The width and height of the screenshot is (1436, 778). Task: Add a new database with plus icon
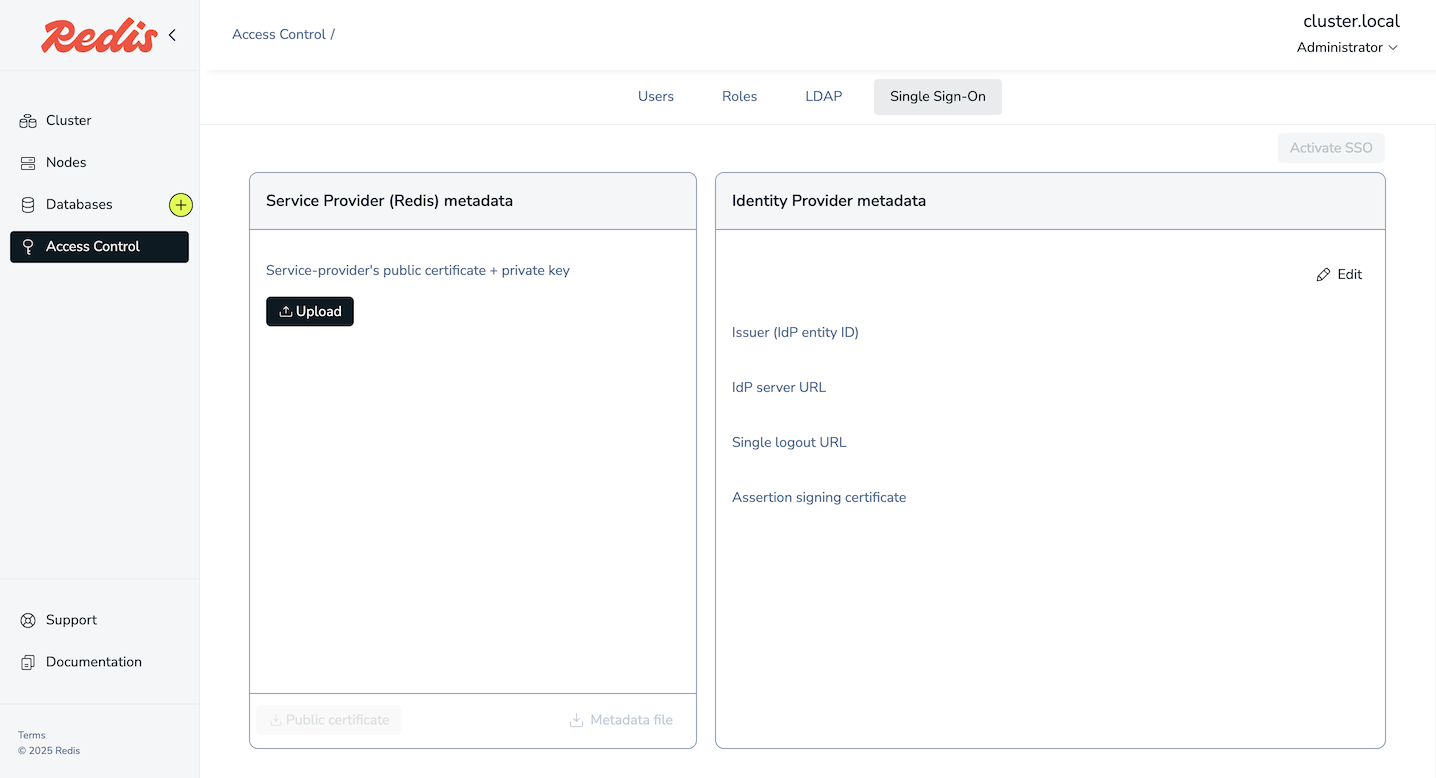click(180, 205)
